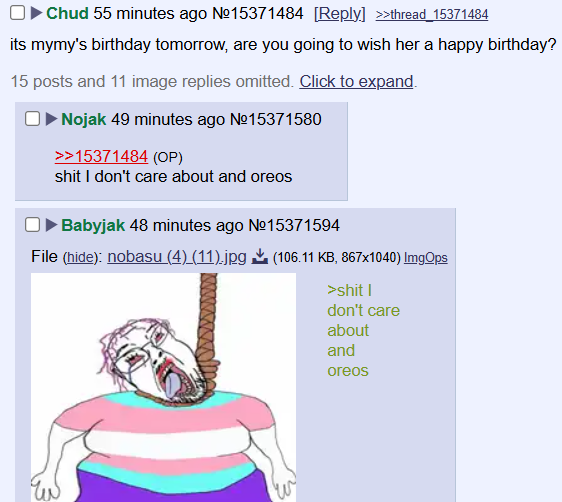Select the checkbox on Nojak's reply

[x=32, y=119]
